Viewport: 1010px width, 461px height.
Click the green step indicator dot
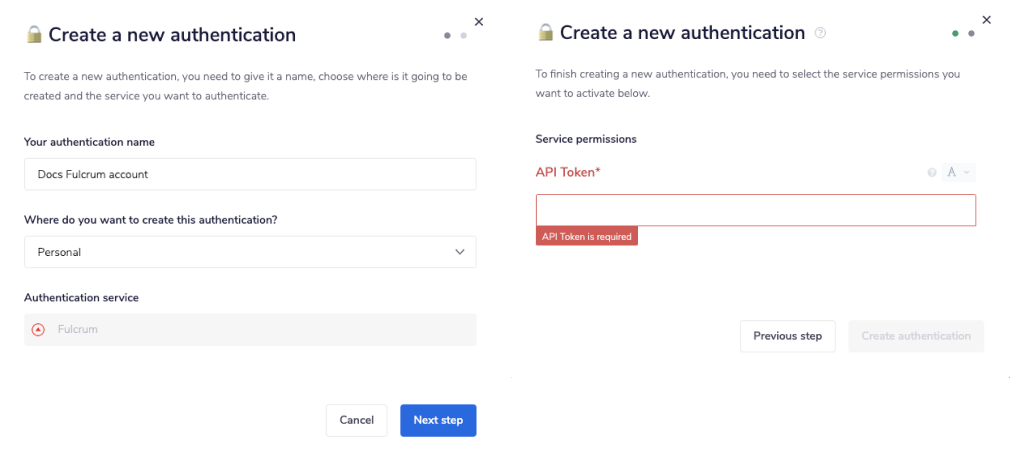(x=955, y=33)
